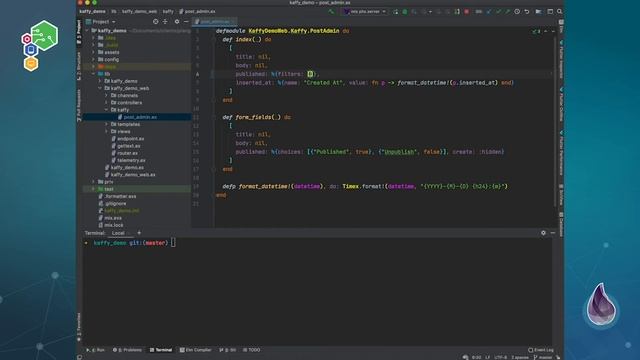640x360 pixels.
Task: Click the Git push arrow icon
Action: click(x=507, y=11)
